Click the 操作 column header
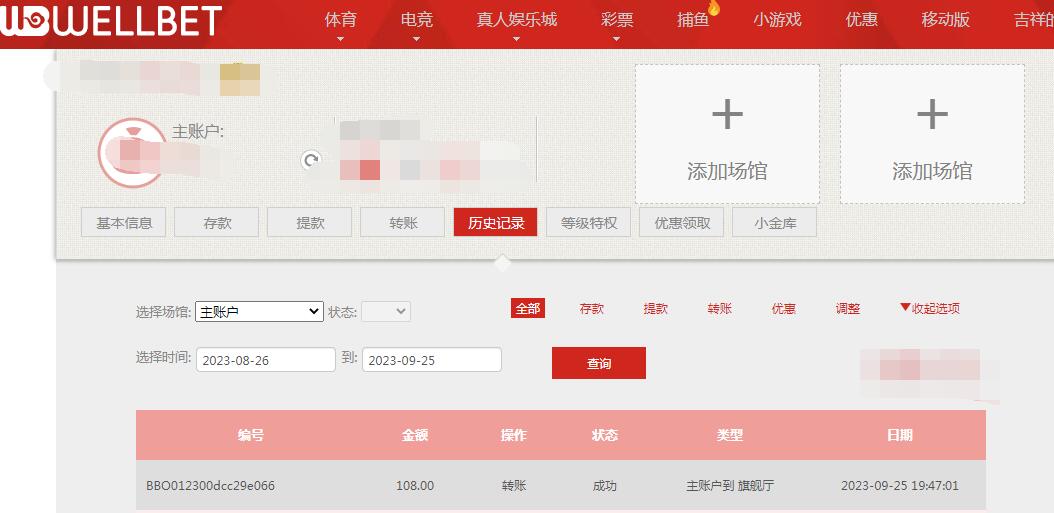The image size is (1054, 513). (513, 435)
